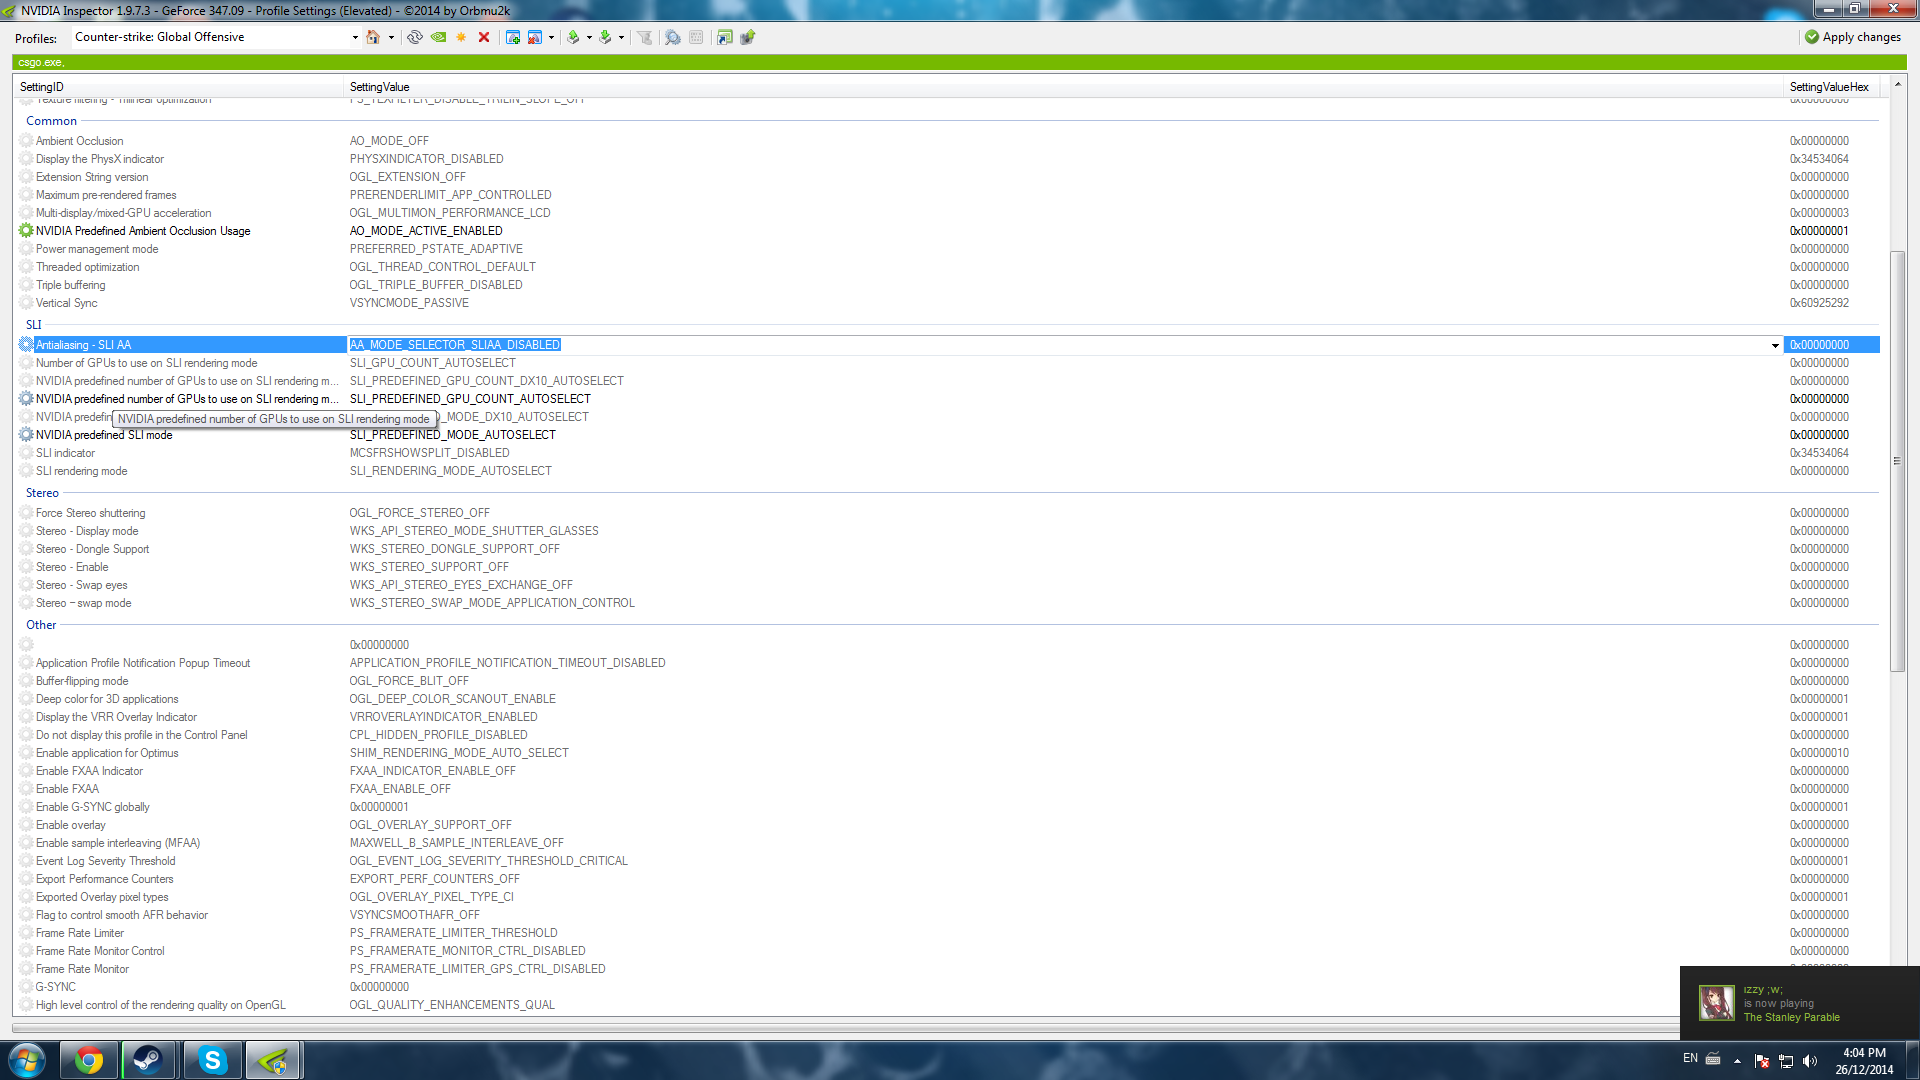
Task: Open the import profile dropdown arrow
Action: [x=621, y=37]
